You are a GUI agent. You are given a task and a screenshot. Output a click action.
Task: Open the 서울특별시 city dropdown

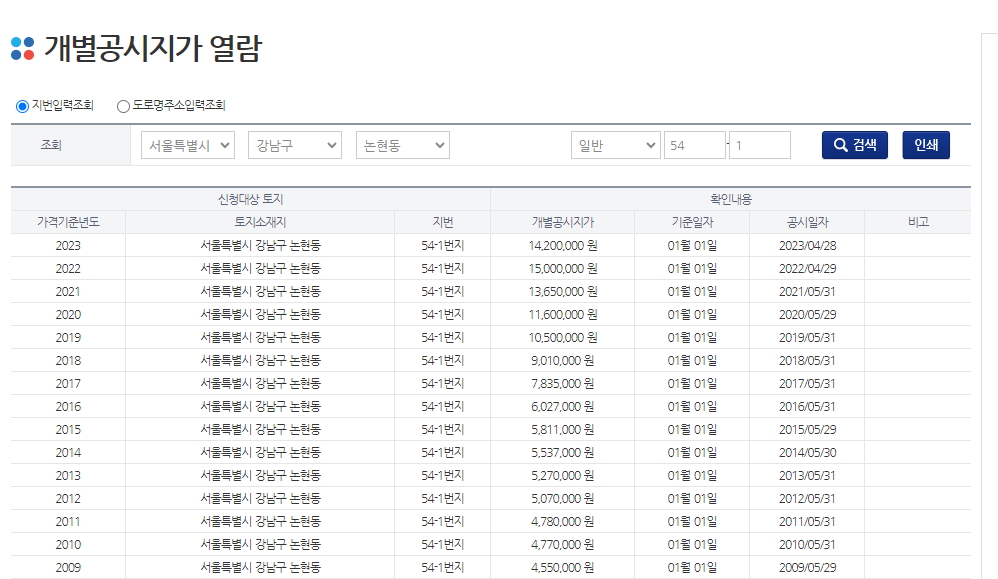185,144
